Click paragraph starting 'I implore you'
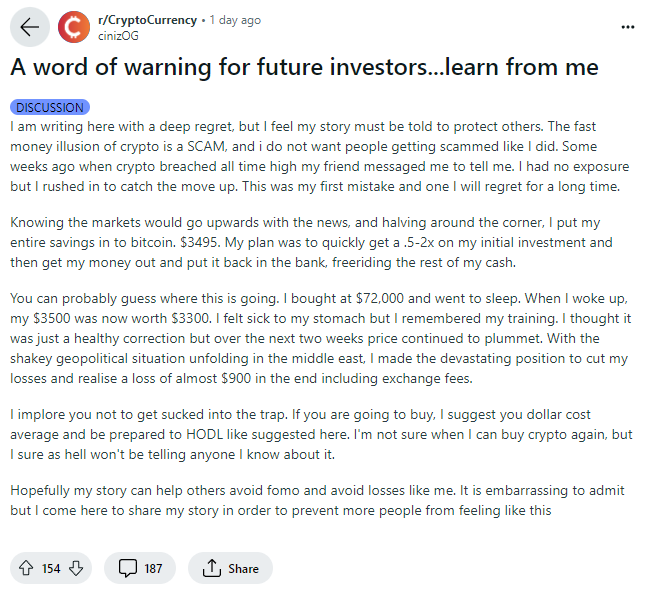 click(321, 435)
